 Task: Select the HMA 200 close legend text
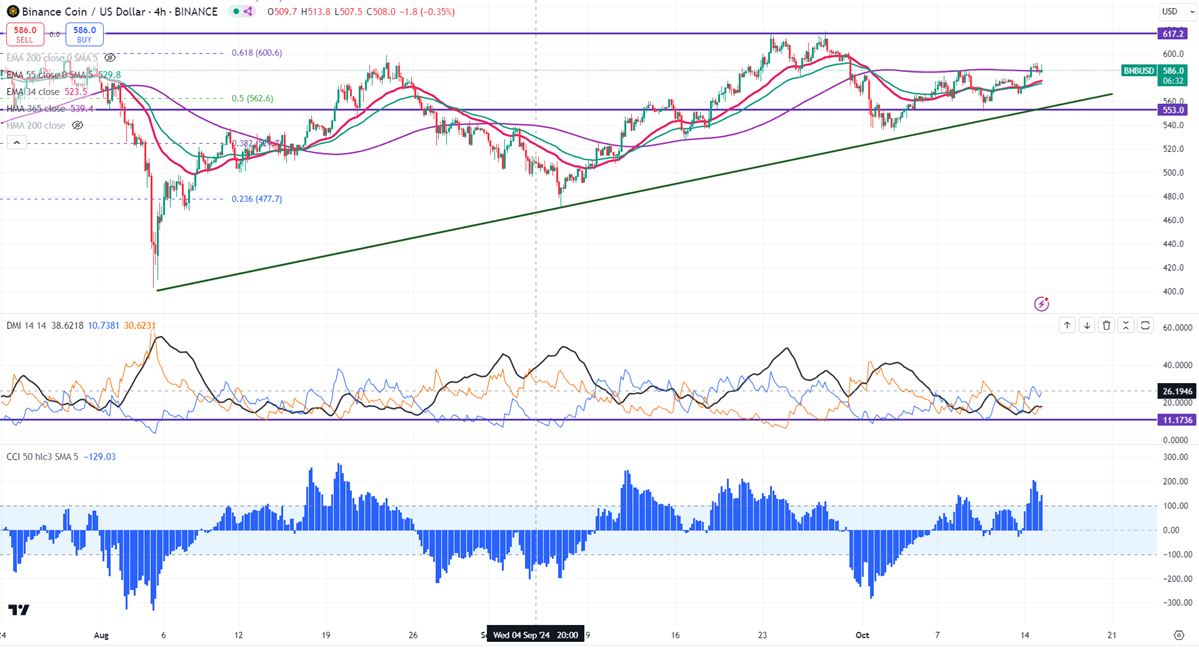pyautogui.click(x=36, y=125)
